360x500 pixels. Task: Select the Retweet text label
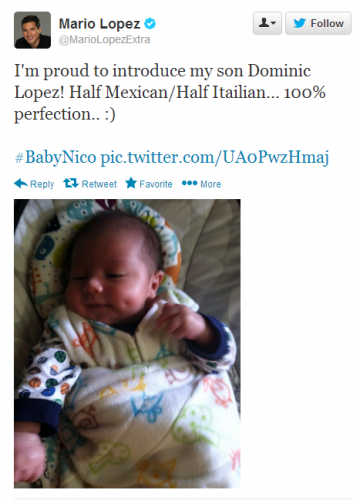click(x=99, y=184)
